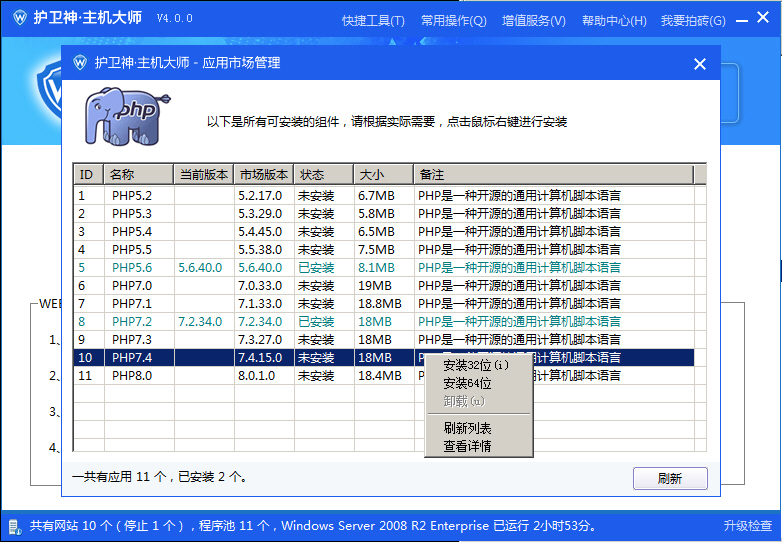Sort by the 名称 column header
Viewport: 782px width, 542px height.
pos(139,175)
